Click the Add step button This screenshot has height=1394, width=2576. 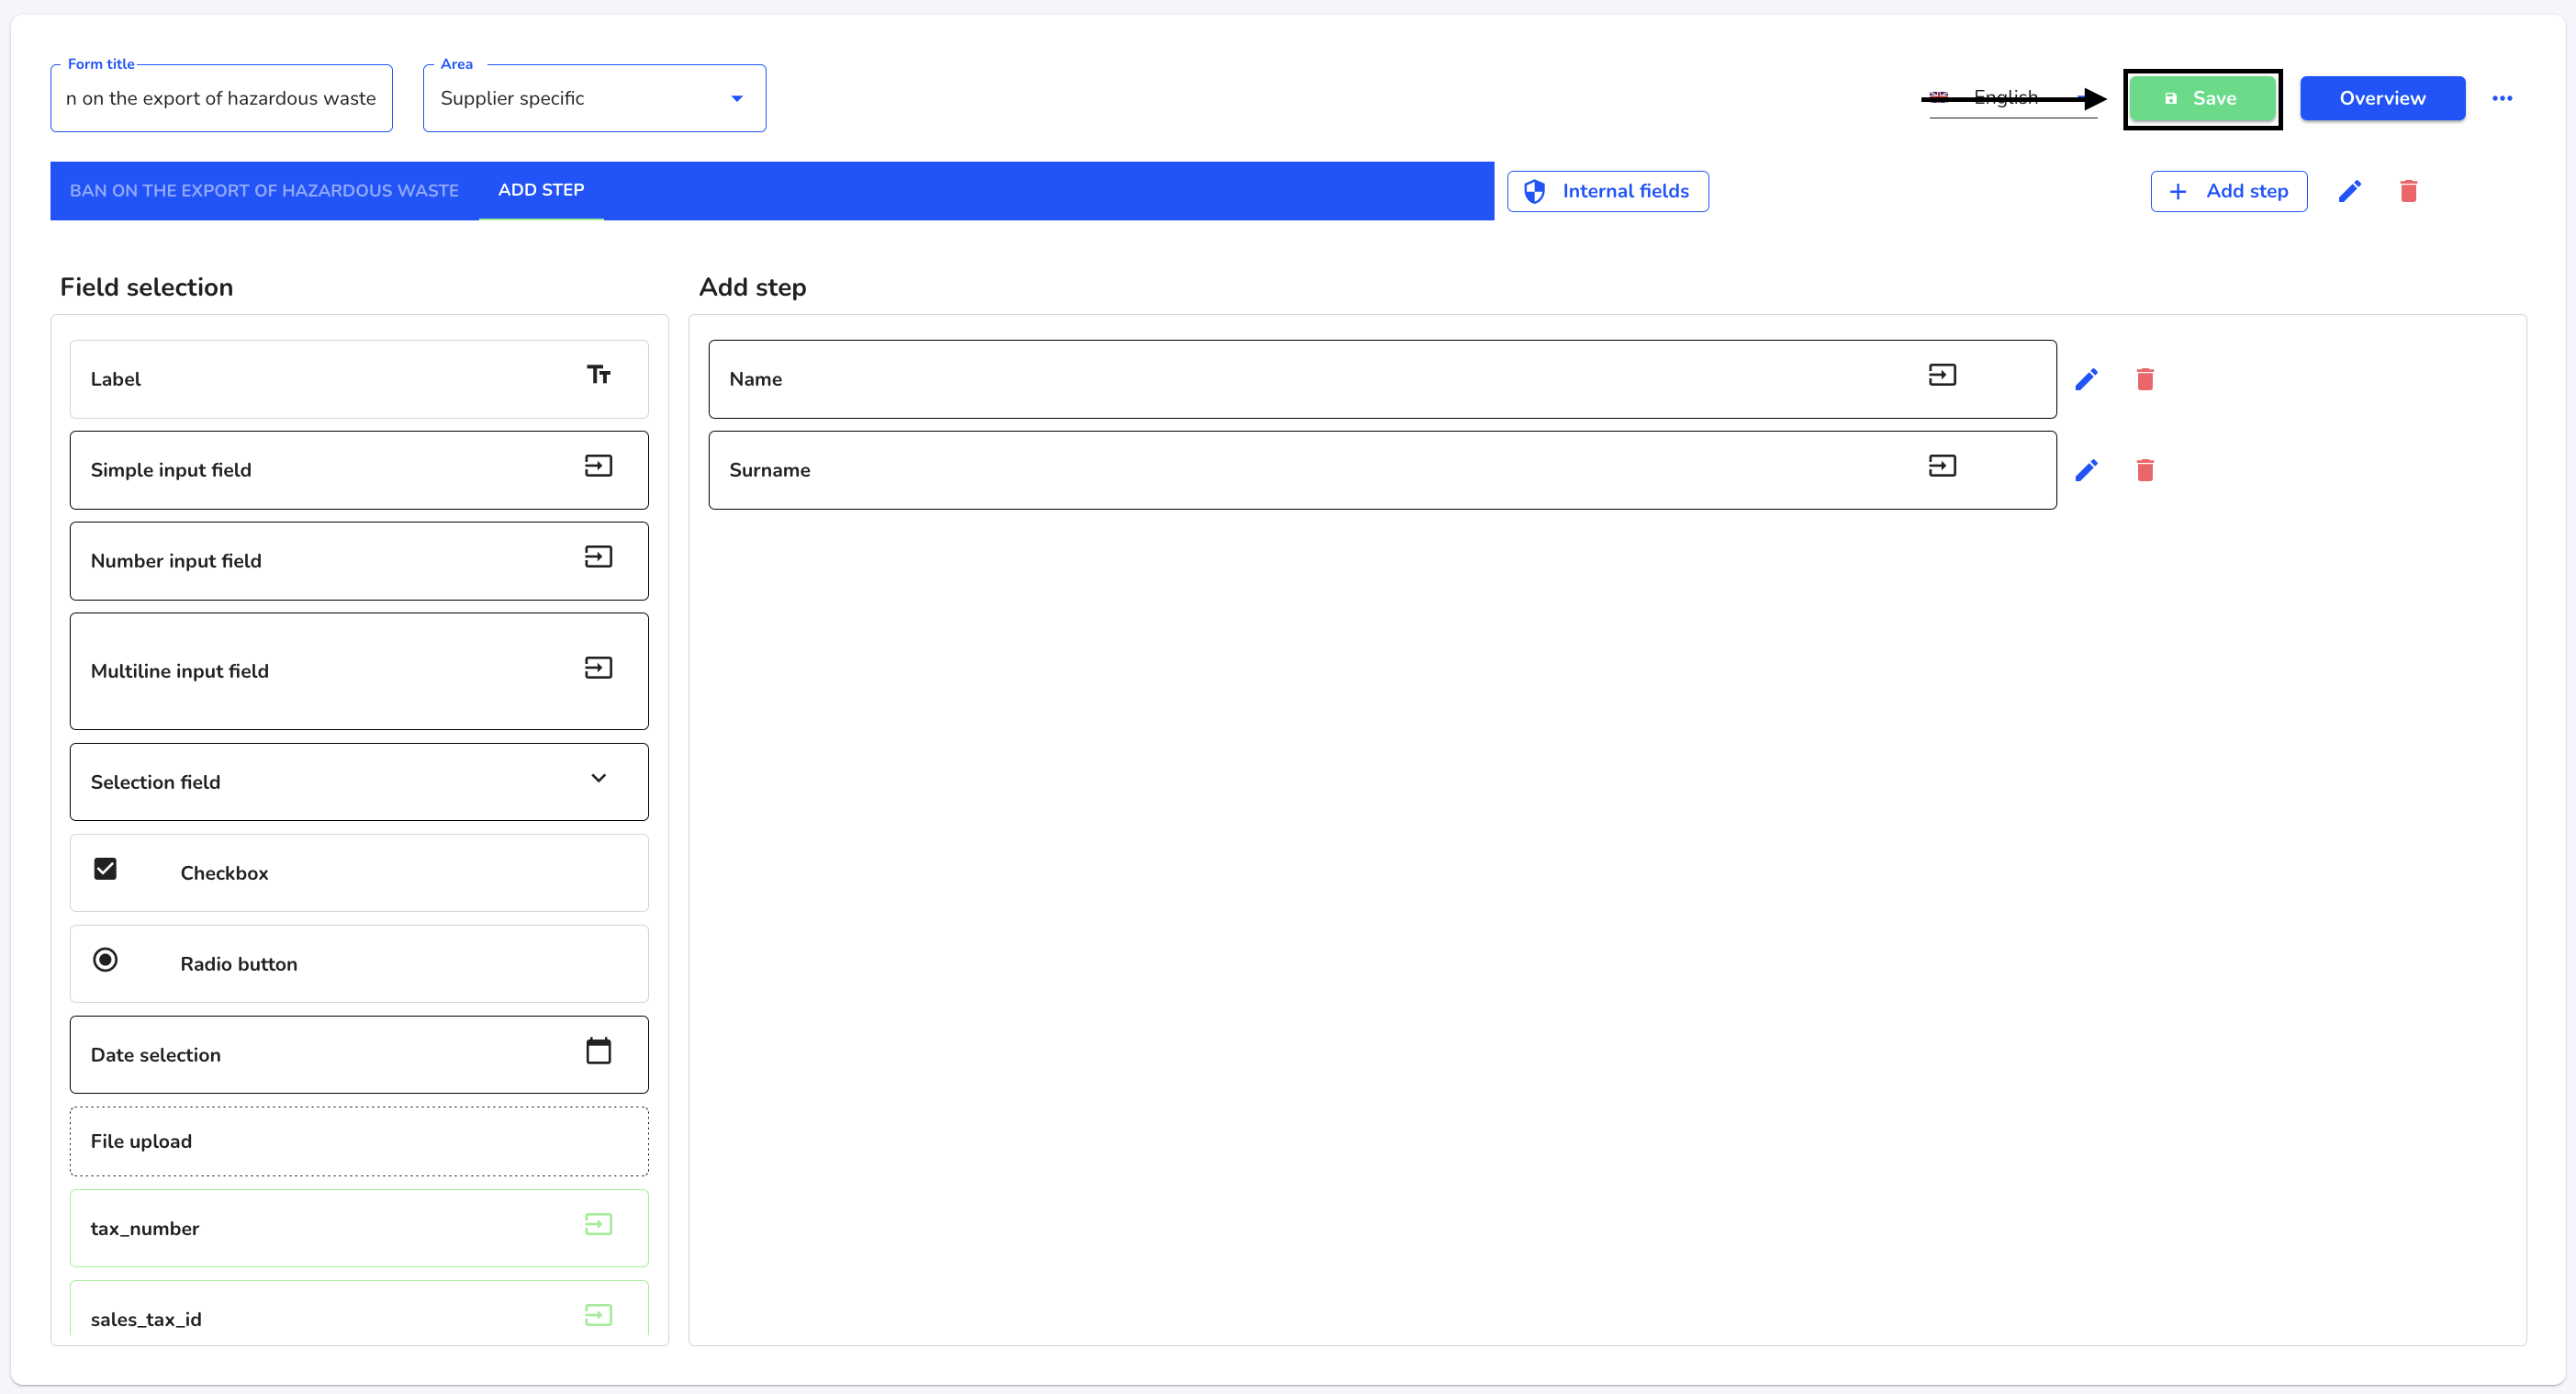pyautogui.click(x=2228, y=191)
